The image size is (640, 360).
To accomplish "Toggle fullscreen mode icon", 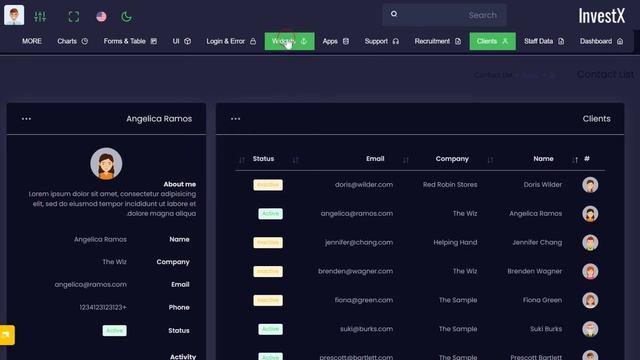I will click(74, 17).
